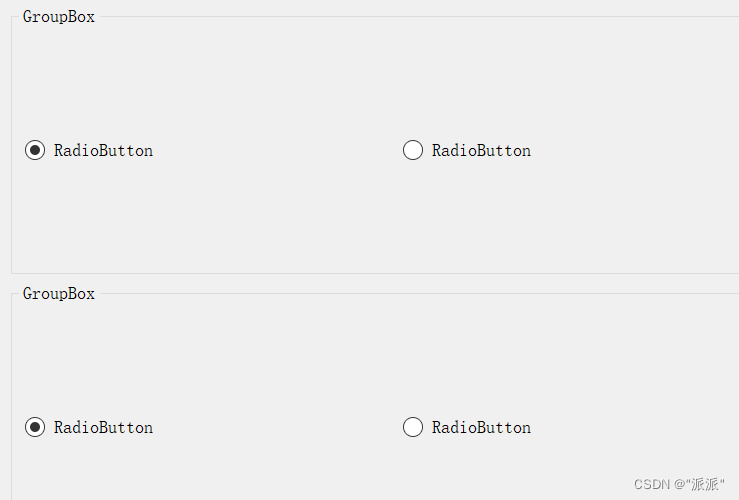
Task: Click the "派派" author name in the watermark
Action: [x=705, y=484]
